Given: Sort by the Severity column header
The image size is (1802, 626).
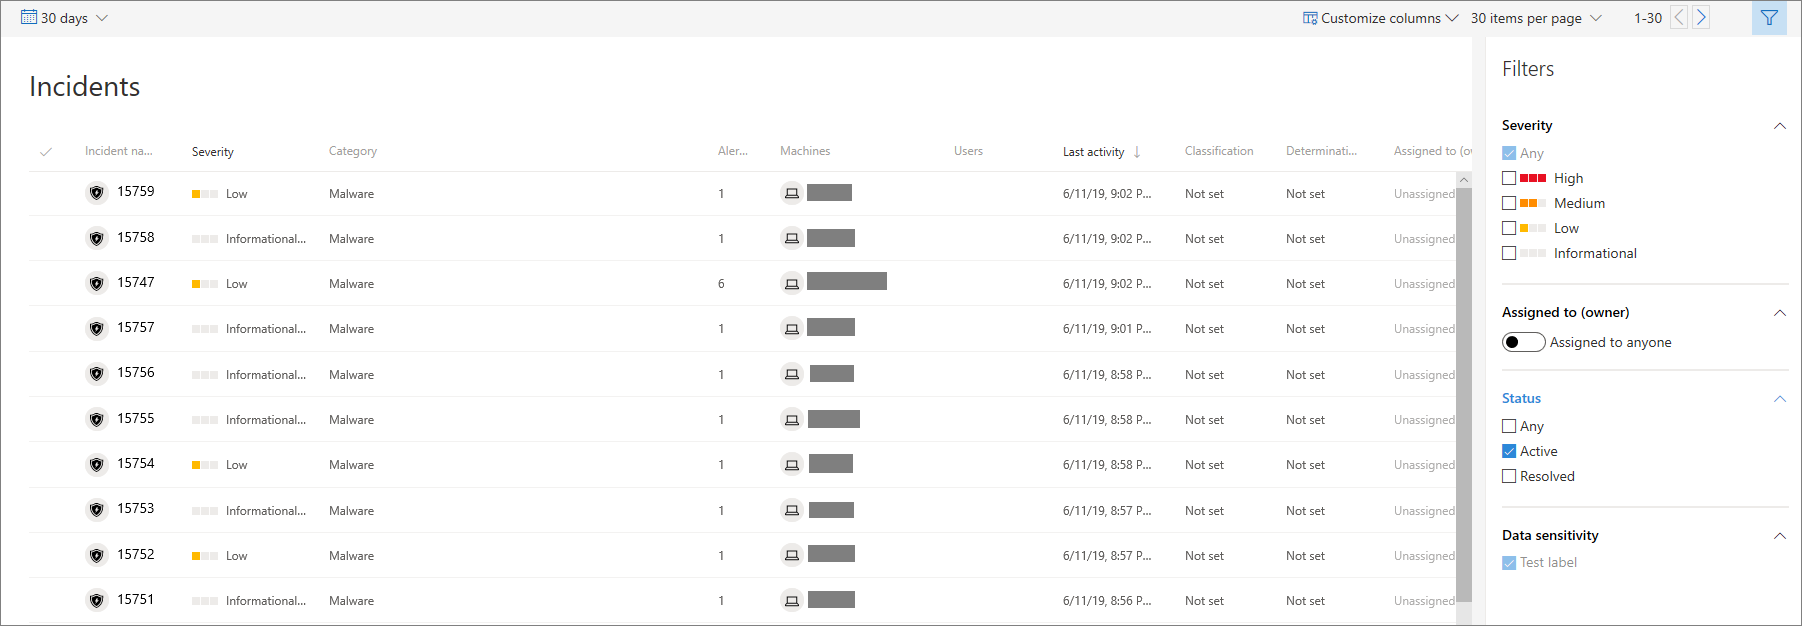Looking at the screenshot, I should (x=213, y=152).
